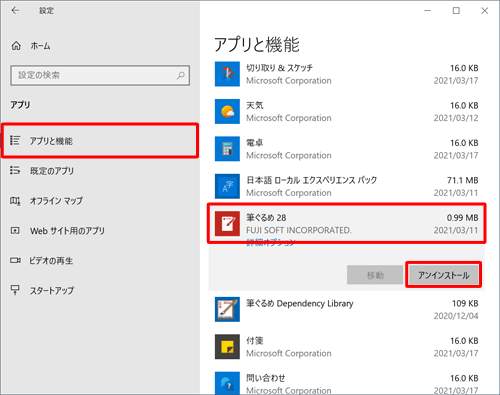
Task: Open the アプリと機能 section
Action: click(100, 141)
